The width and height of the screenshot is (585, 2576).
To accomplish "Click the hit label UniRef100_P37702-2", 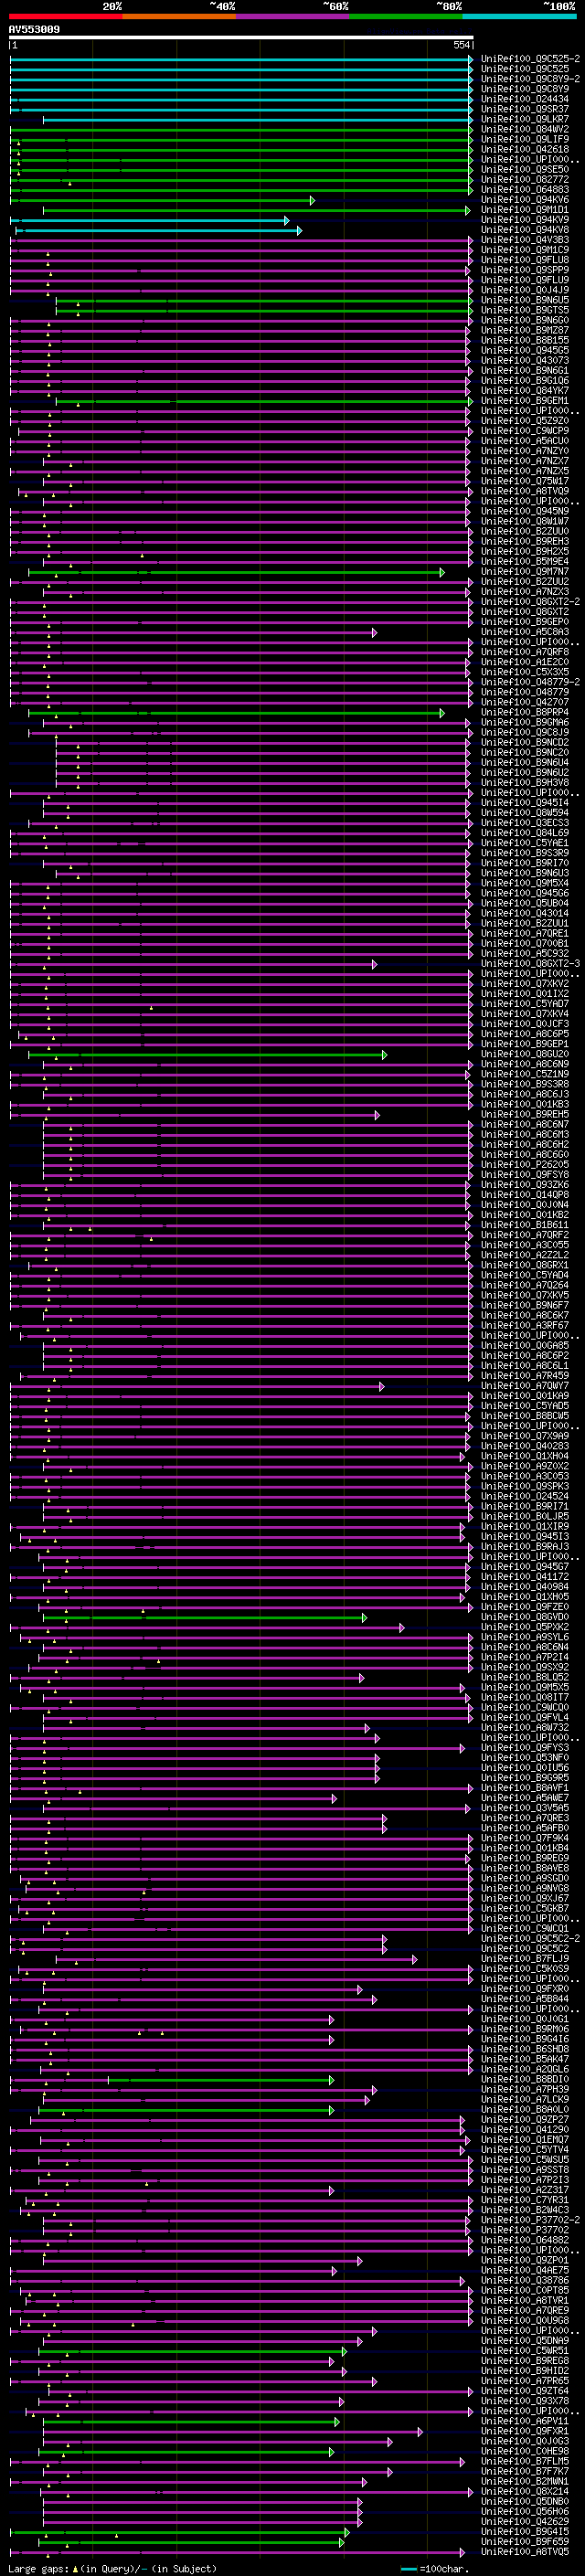I will (530, 2220).
